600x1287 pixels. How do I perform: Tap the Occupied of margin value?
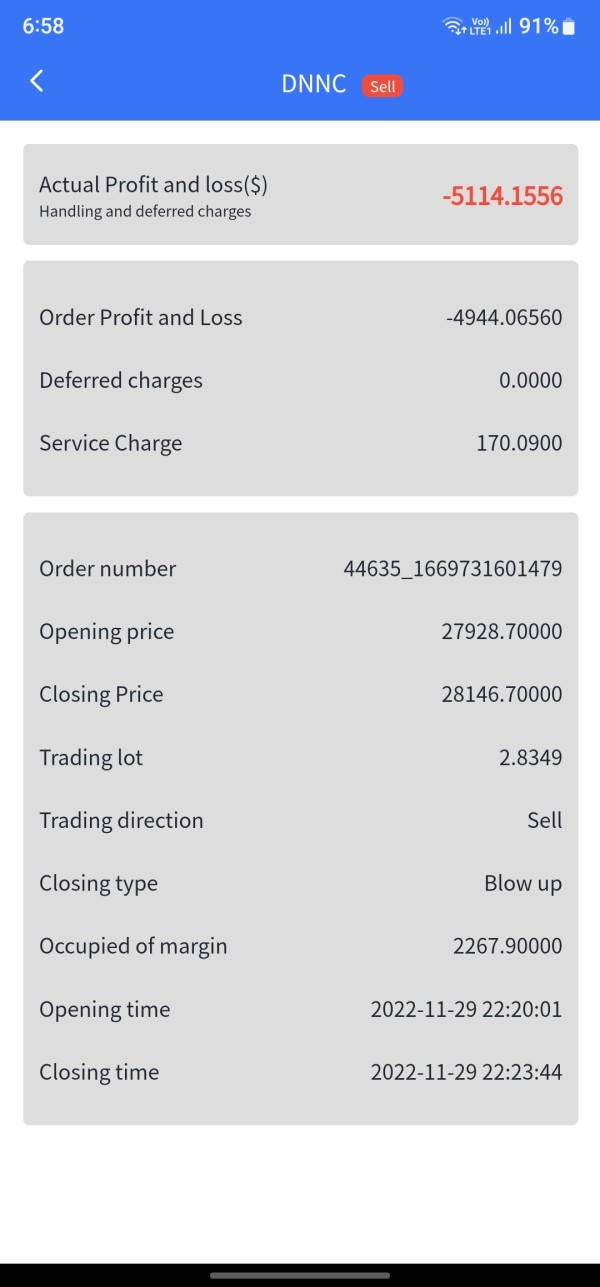(x=507, y=946)
